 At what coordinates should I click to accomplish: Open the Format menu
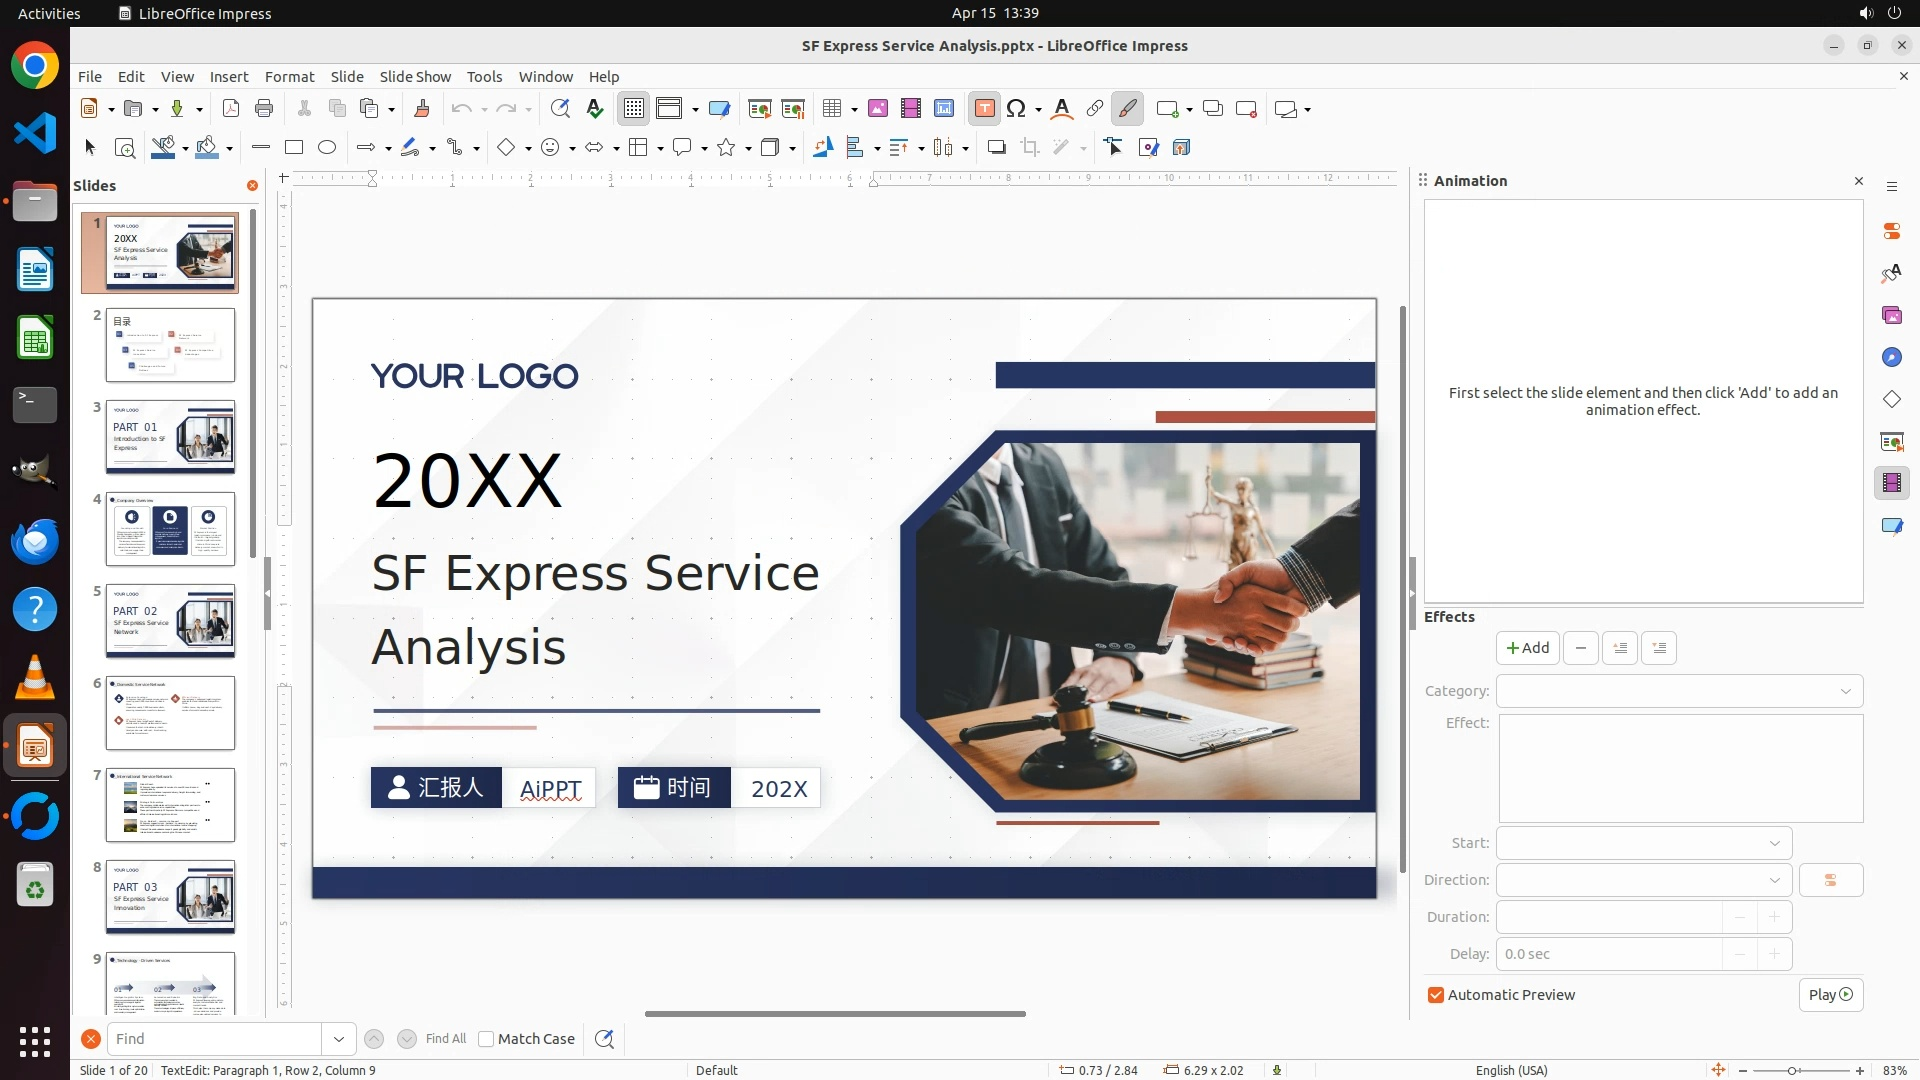coord(289,77)
